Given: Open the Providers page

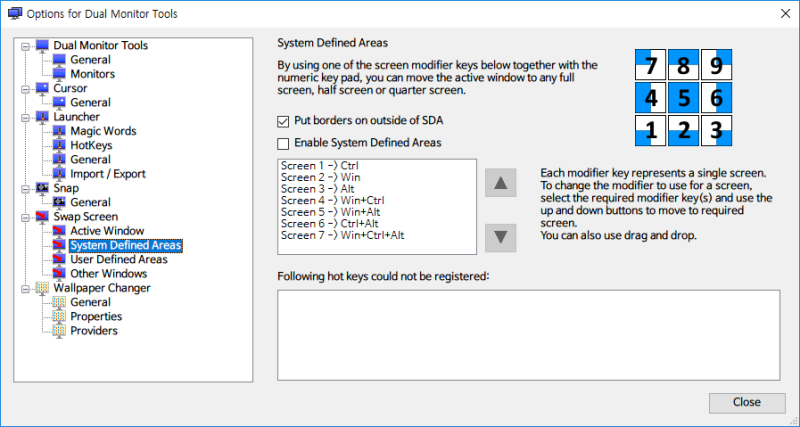Looking at the screenshot, I should 94,331.
